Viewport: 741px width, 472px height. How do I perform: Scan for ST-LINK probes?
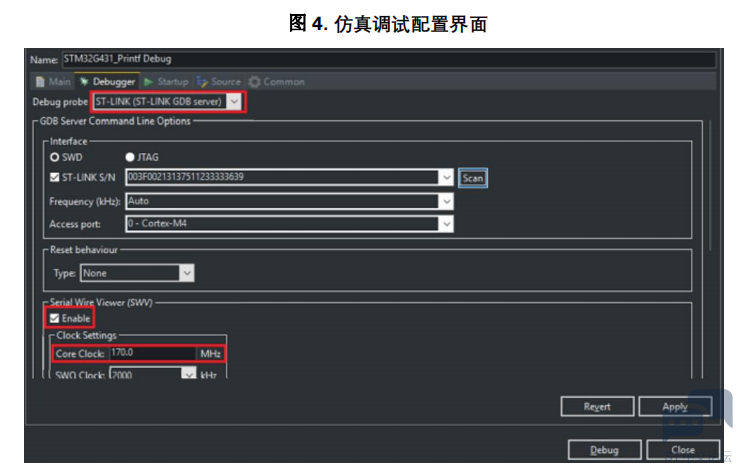point(473,178)
